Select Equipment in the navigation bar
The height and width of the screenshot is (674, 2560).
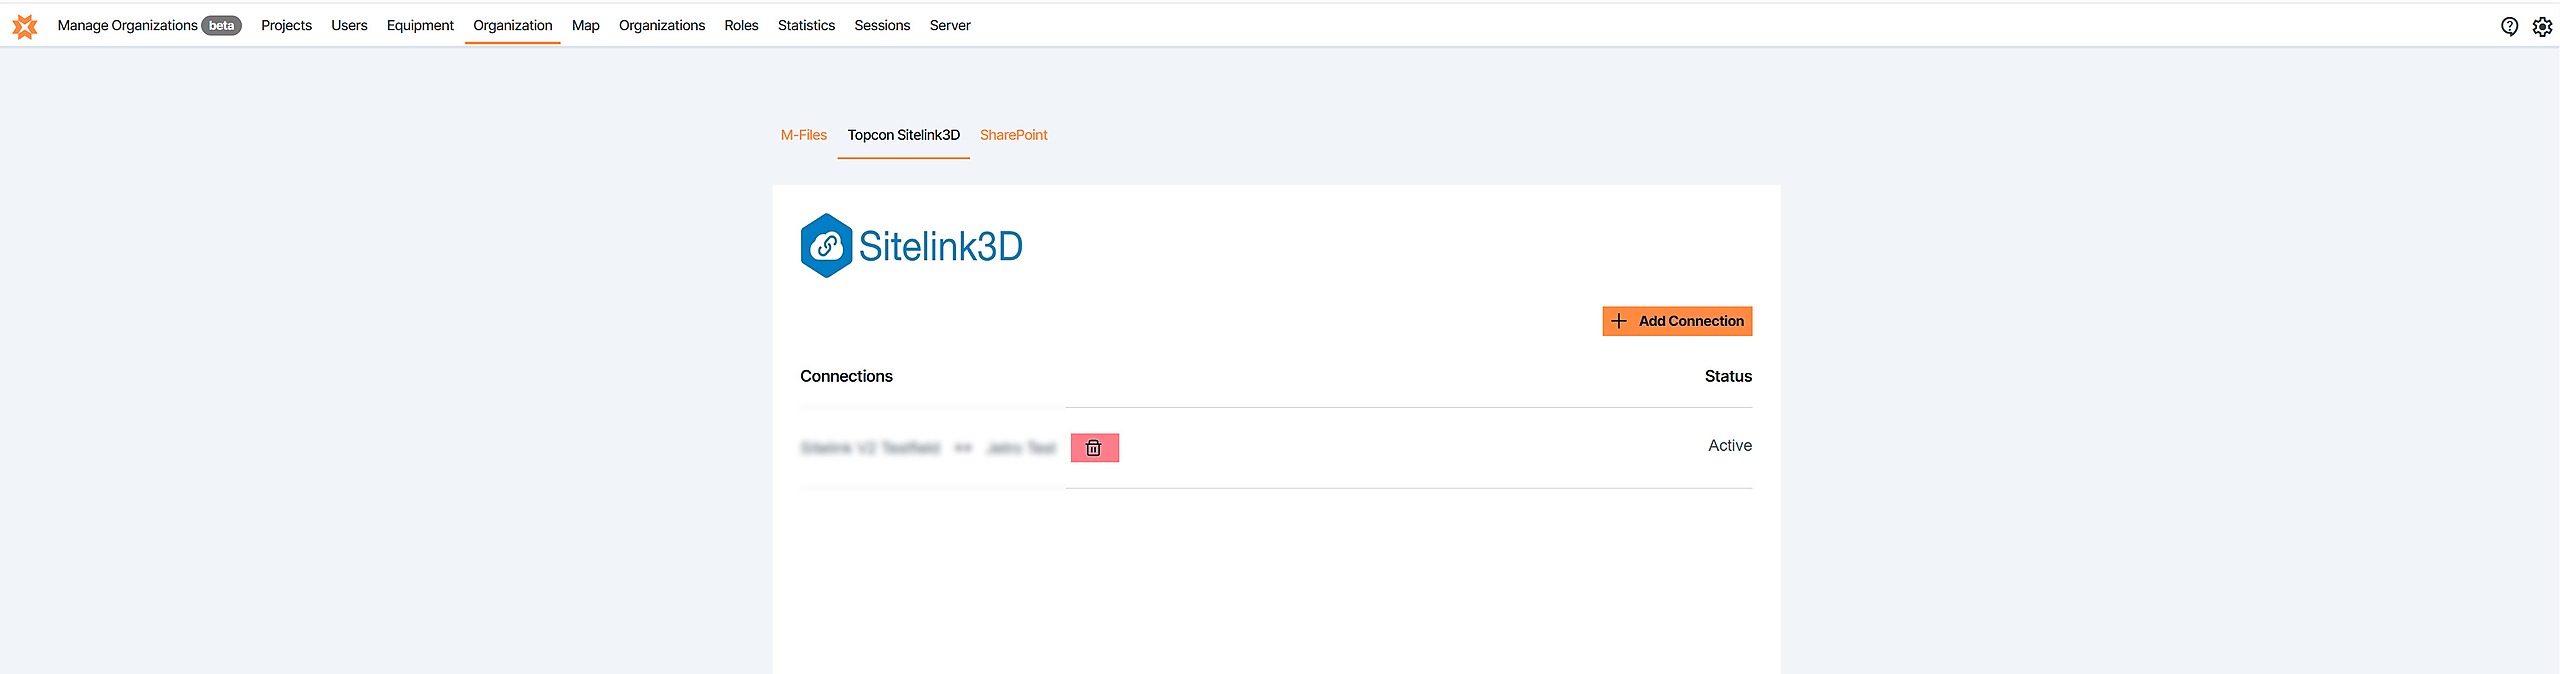pyautogui.click(x=420, y=26)
